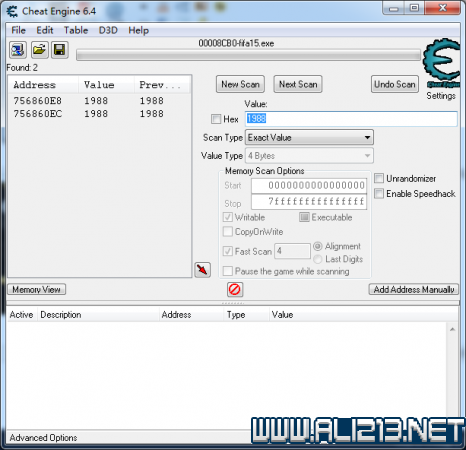The height and width of the screenshot is (450, 466).
Task: Click the Prev. column header in results
Action: (x=162, y=85)
